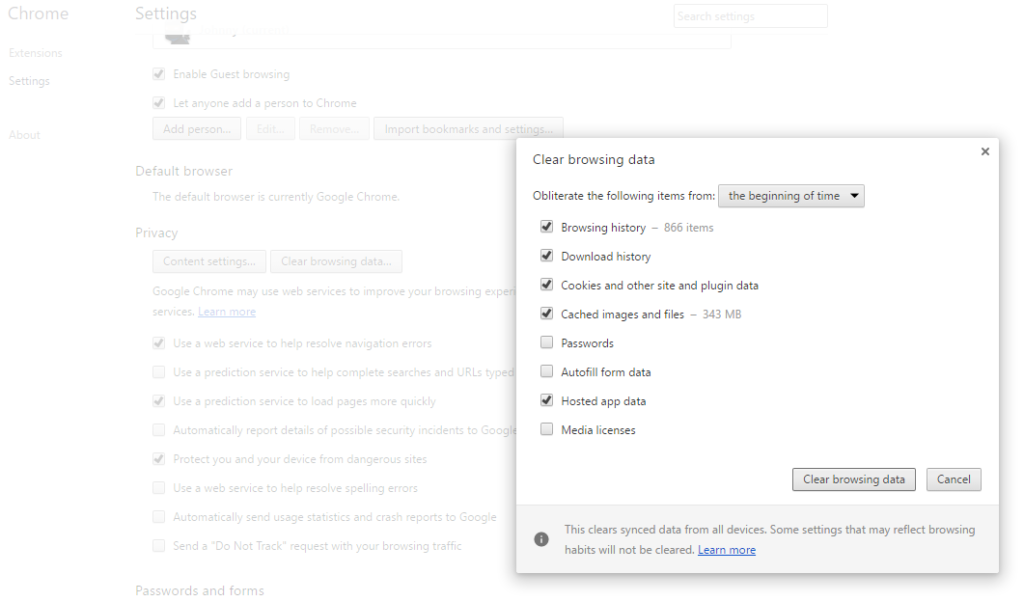
Task: Open the About page in sidebar
Action: click(24, 135)
